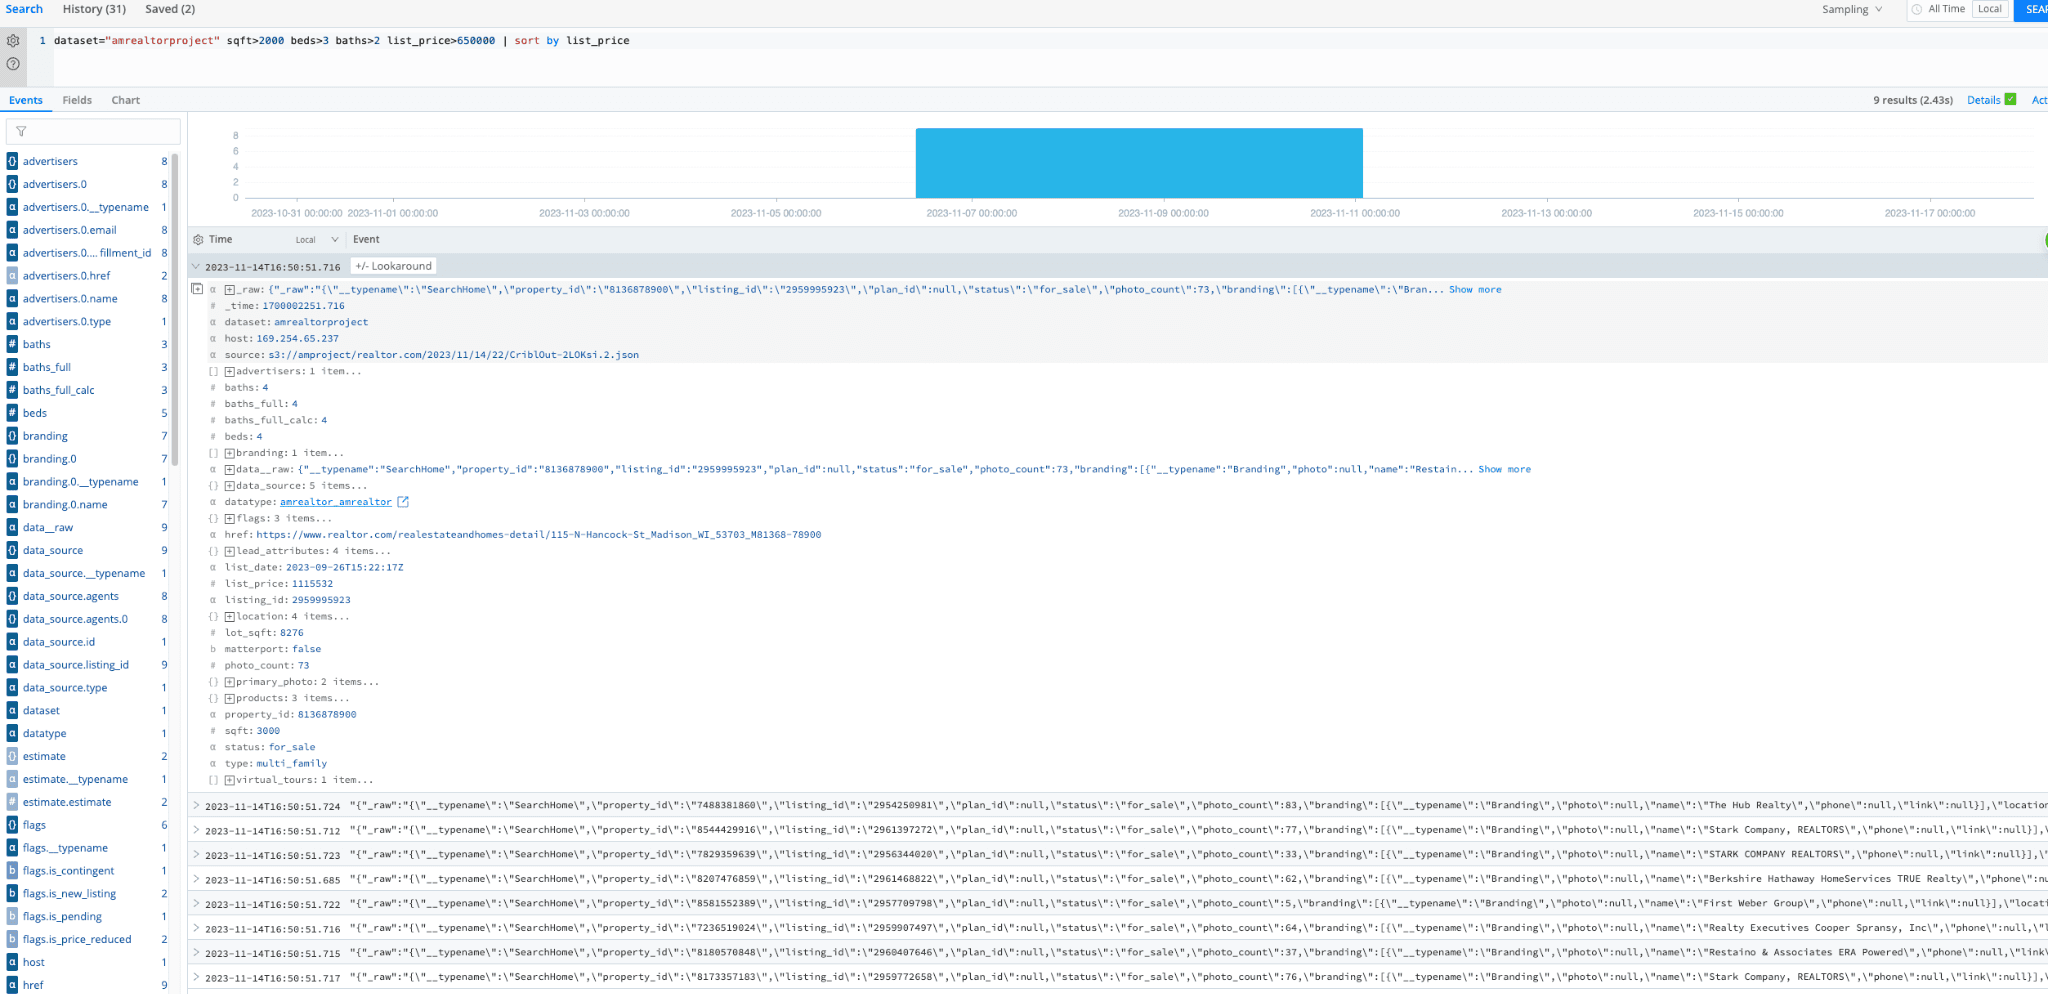The image size is (2048, 995).
Task: Toggle the green Details checkbox
Action: [x=2010, y=100]
